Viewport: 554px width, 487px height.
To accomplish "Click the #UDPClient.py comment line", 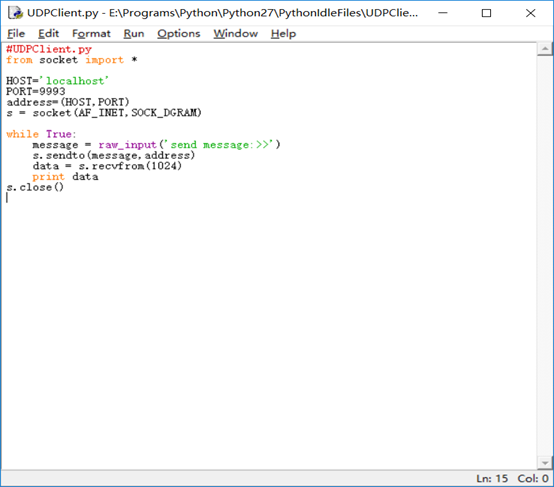I will tap(49, 49).
